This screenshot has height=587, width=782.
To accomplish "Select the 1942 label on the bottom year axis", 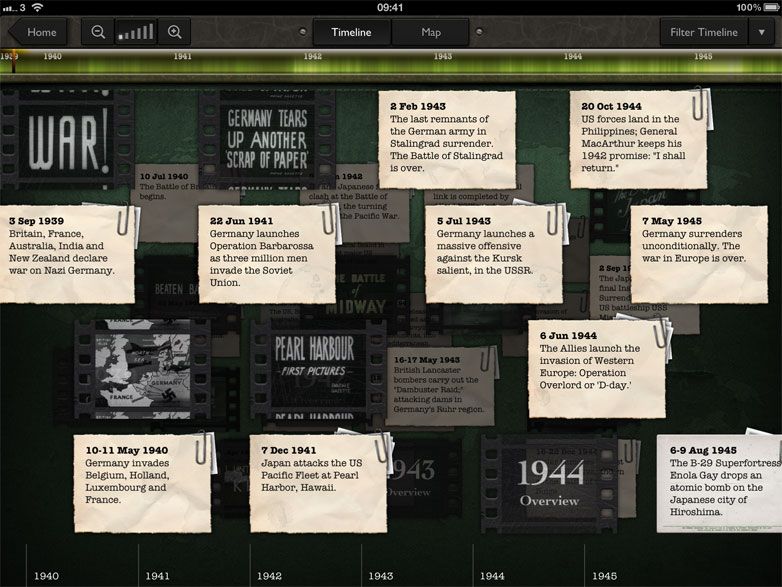I will click(269, 576).
